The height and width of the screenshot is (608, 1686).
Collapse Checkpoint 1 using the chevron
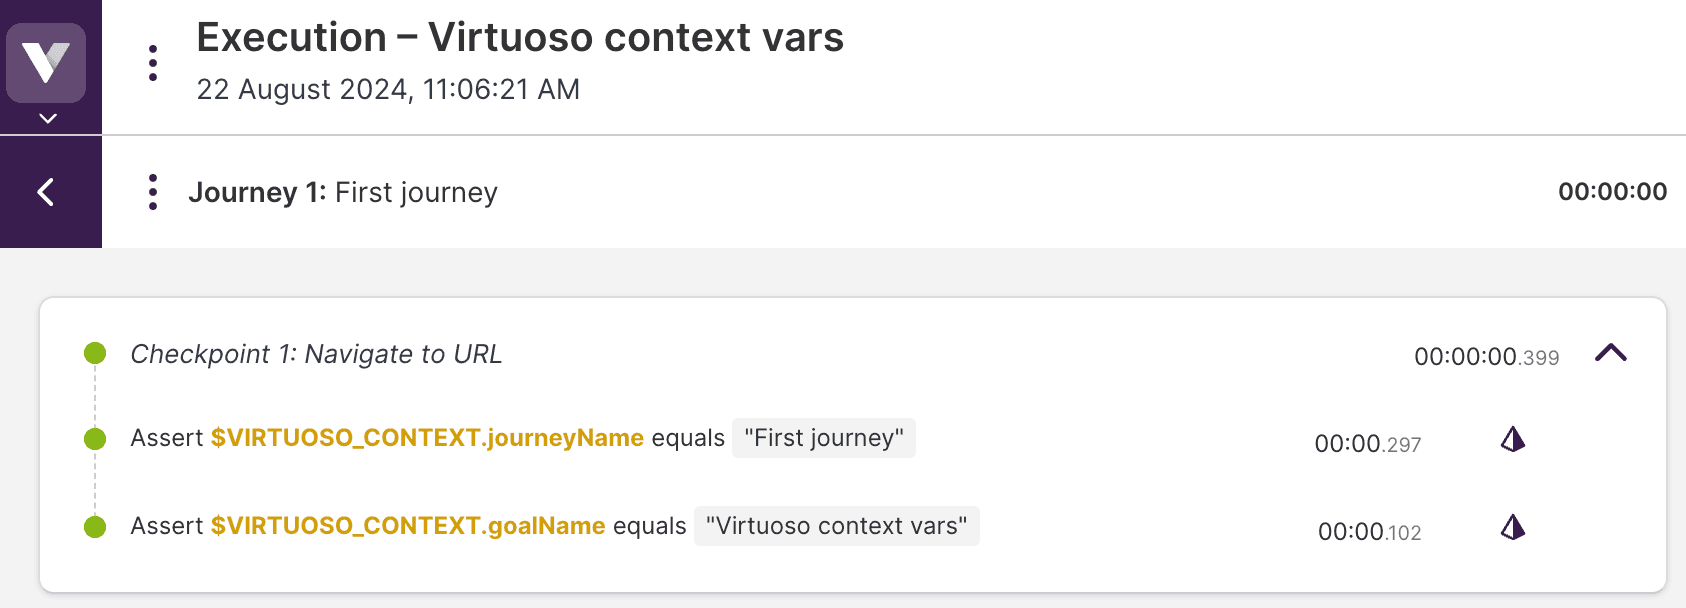pyautogui.click(x=1612, y=354)
